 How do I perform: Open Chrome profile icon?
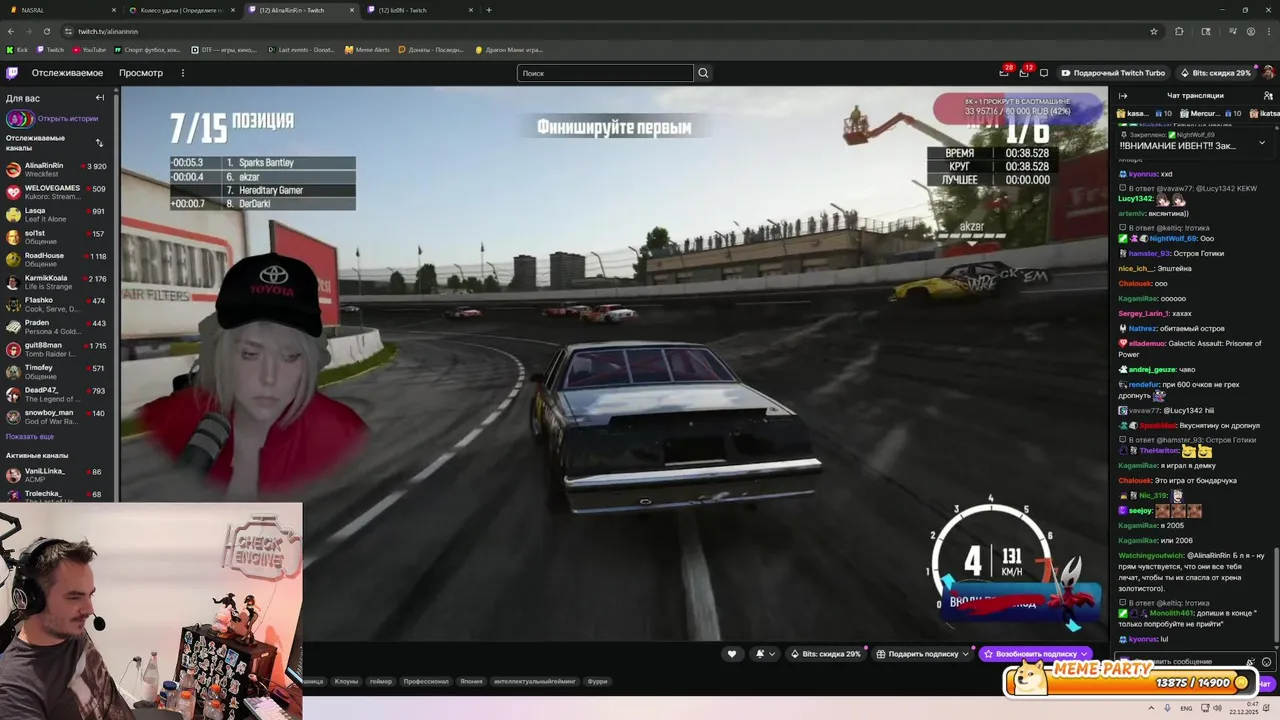[1250, 31]
